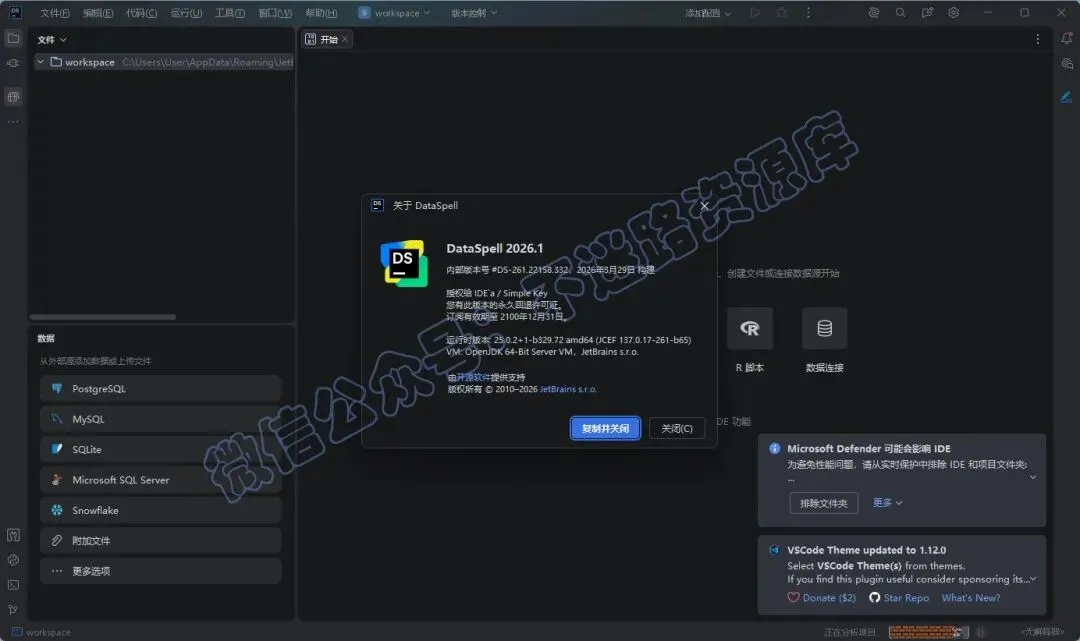
Task: Open the Star Repo link
Action: pos(899,598)
